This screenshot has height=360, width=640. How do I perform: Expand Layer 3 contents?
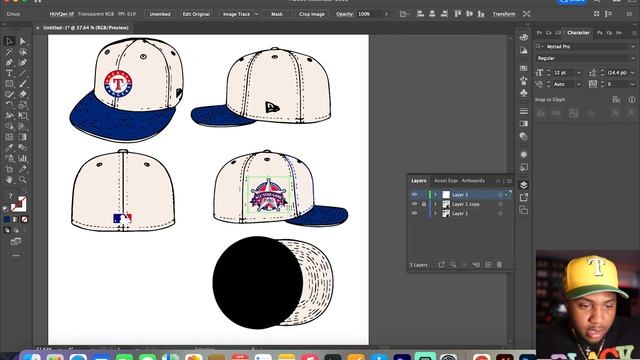pos(435,195)
